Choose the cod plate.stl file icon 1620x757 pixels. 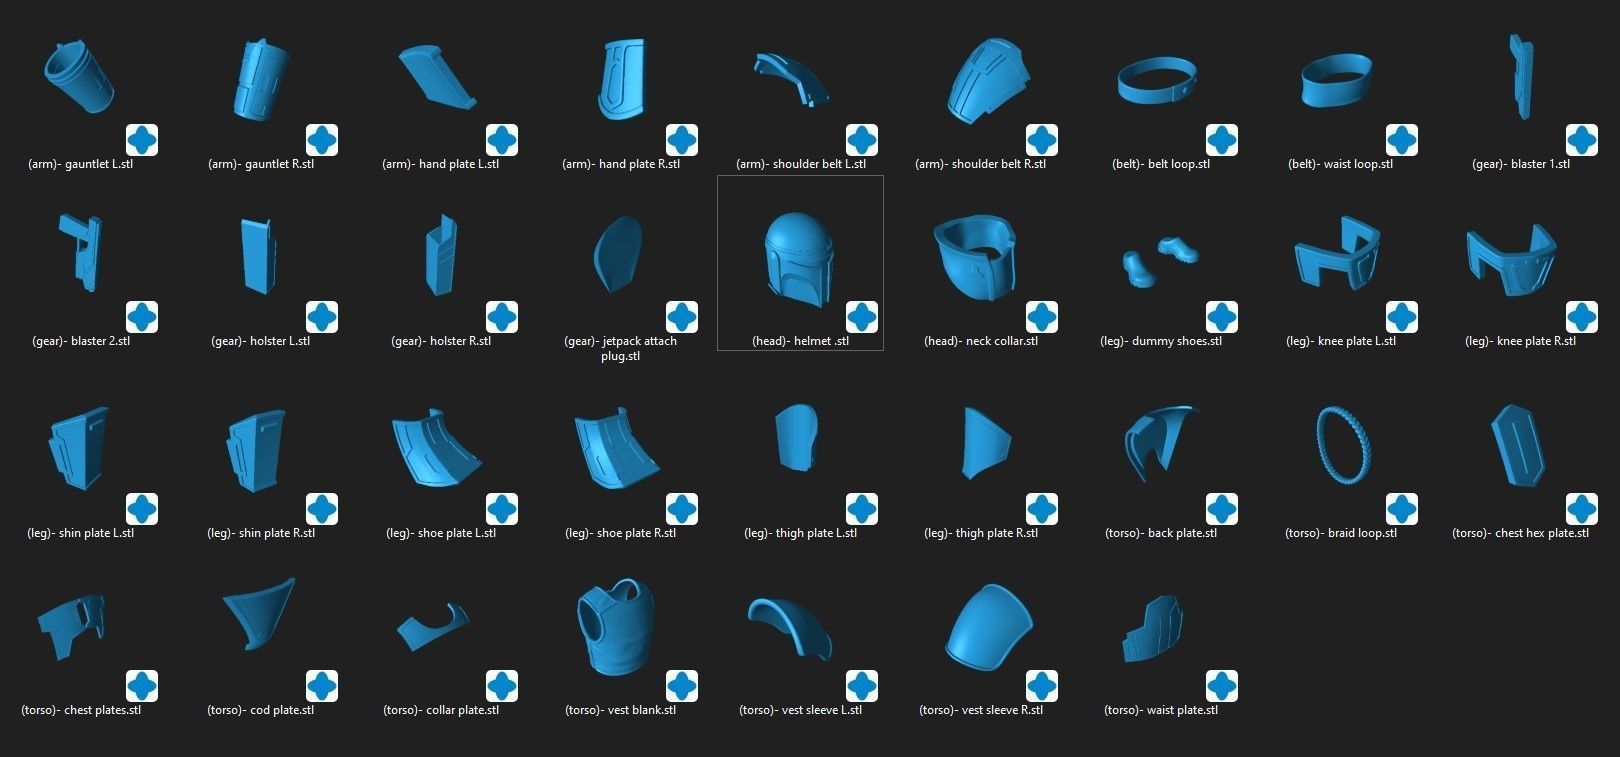259,614
